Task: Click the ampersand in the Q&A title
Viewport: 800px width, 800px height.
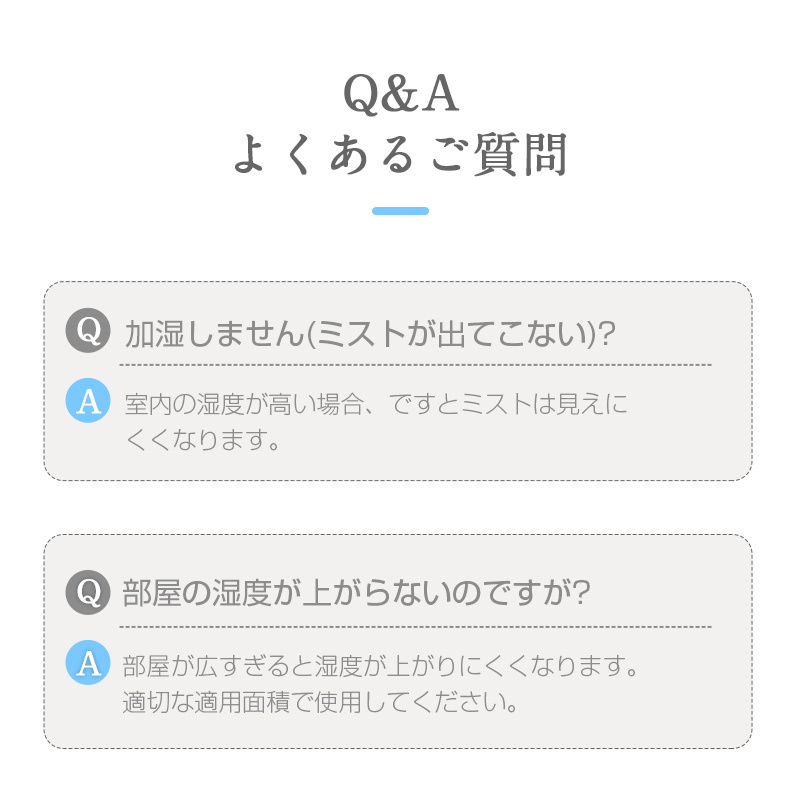Action: tap(400, 96)
